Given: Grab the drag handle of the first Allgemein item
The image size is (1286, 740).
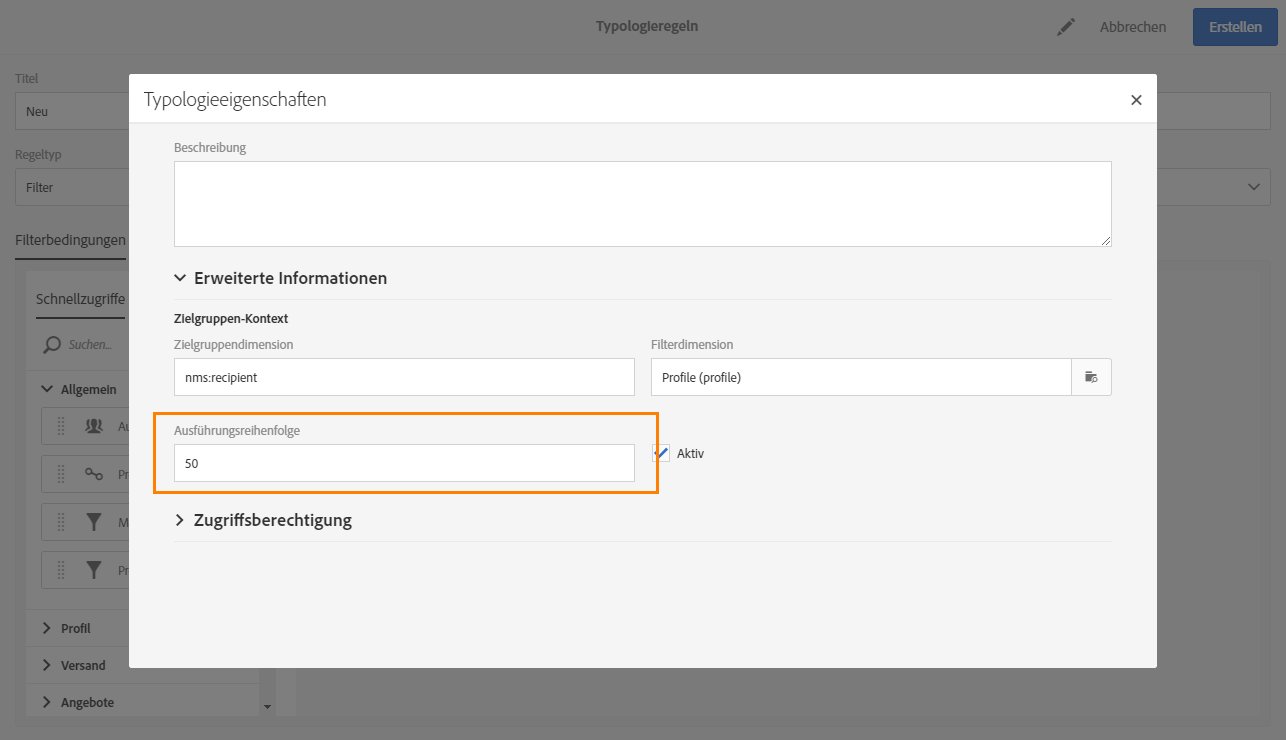Looking at the screenshot, I should point(60,426).
